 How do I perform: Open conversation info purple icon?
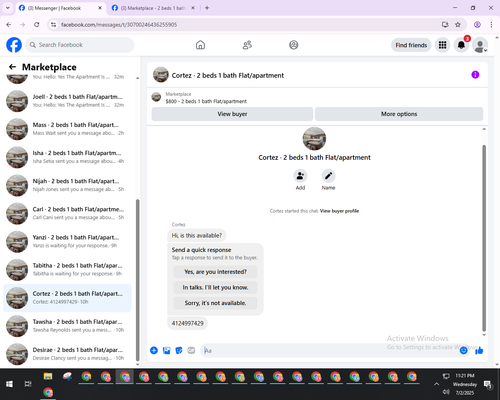coord(475,75)
